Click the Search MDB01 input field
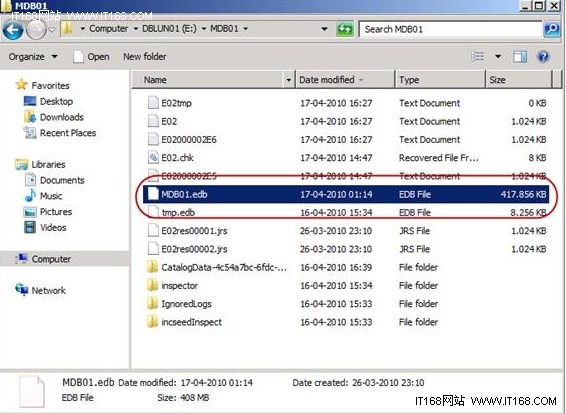The width and height of the screenshot is (566, 414). tap(450, 29)
